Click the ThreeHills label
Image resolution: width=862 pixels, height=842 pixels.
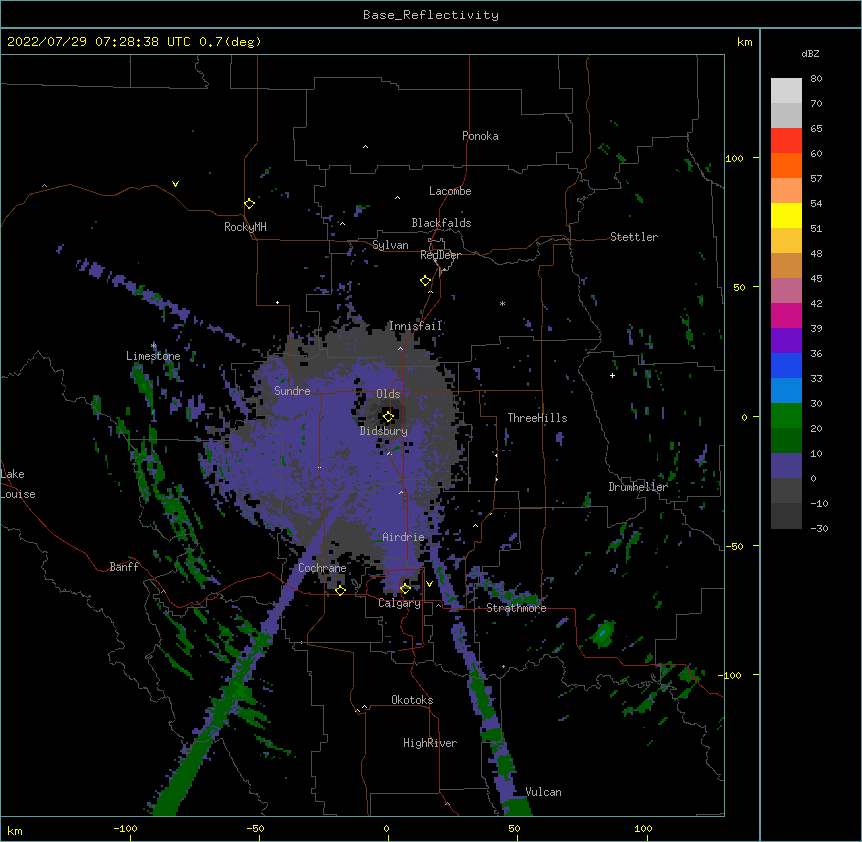click(537, 418)
